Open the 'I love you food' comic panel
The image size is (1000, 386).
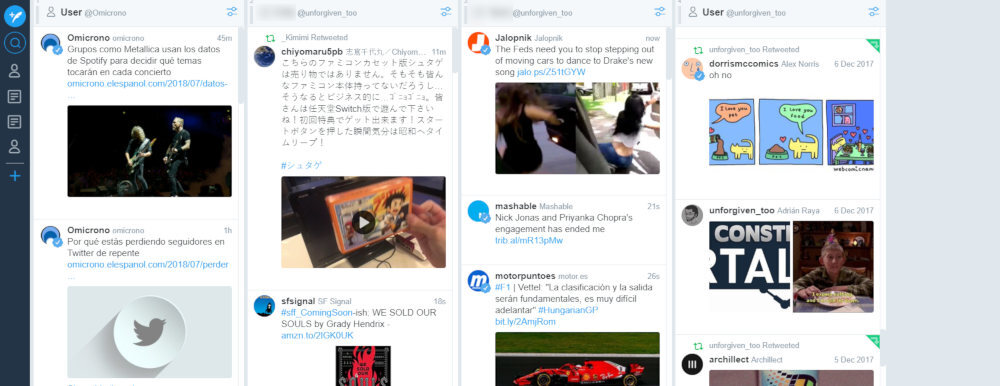point(791,132)
